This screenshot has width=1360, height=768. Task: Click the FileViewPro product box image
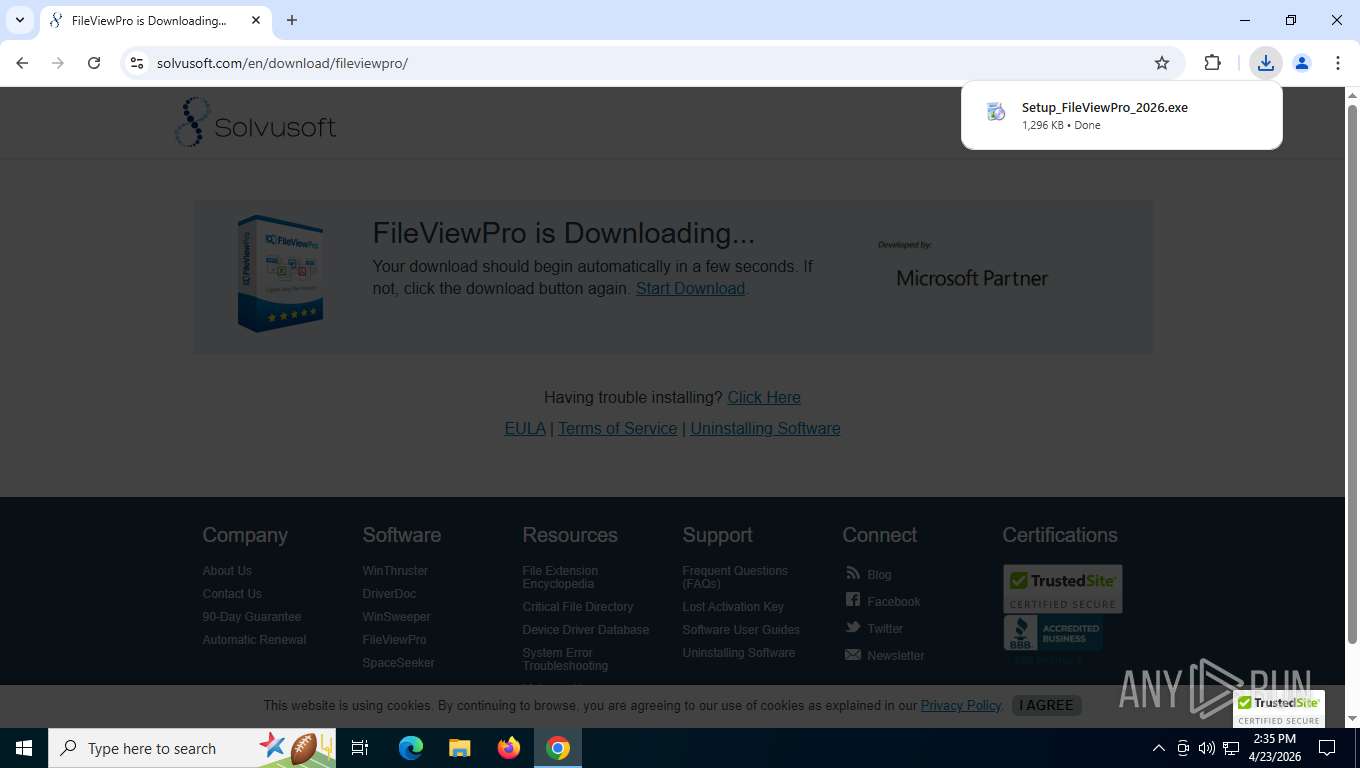281,272
